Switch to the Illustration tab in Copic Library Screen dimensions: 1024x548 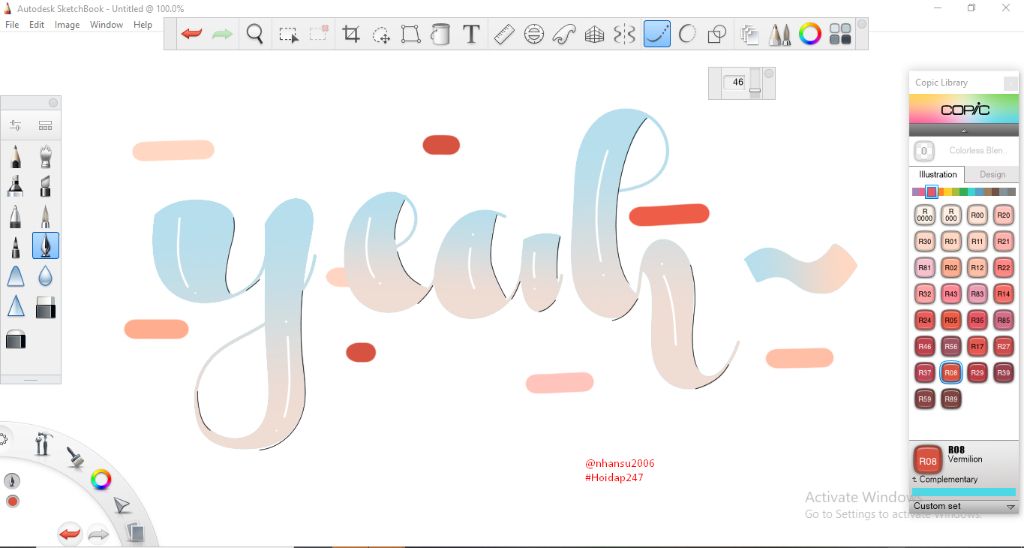coord(937,174)
